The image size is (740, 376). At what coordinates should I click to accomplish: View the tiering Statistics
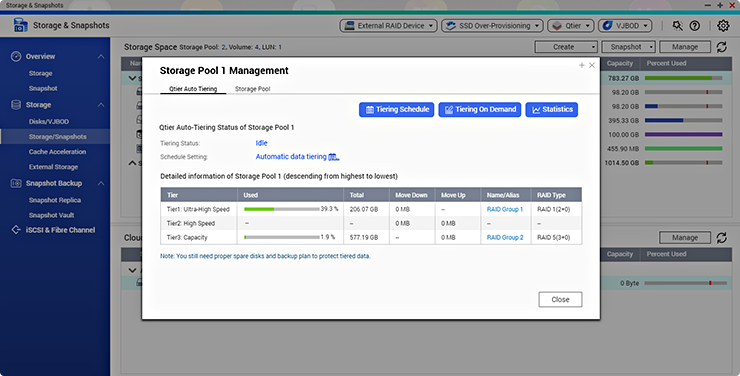pos(551,109)
